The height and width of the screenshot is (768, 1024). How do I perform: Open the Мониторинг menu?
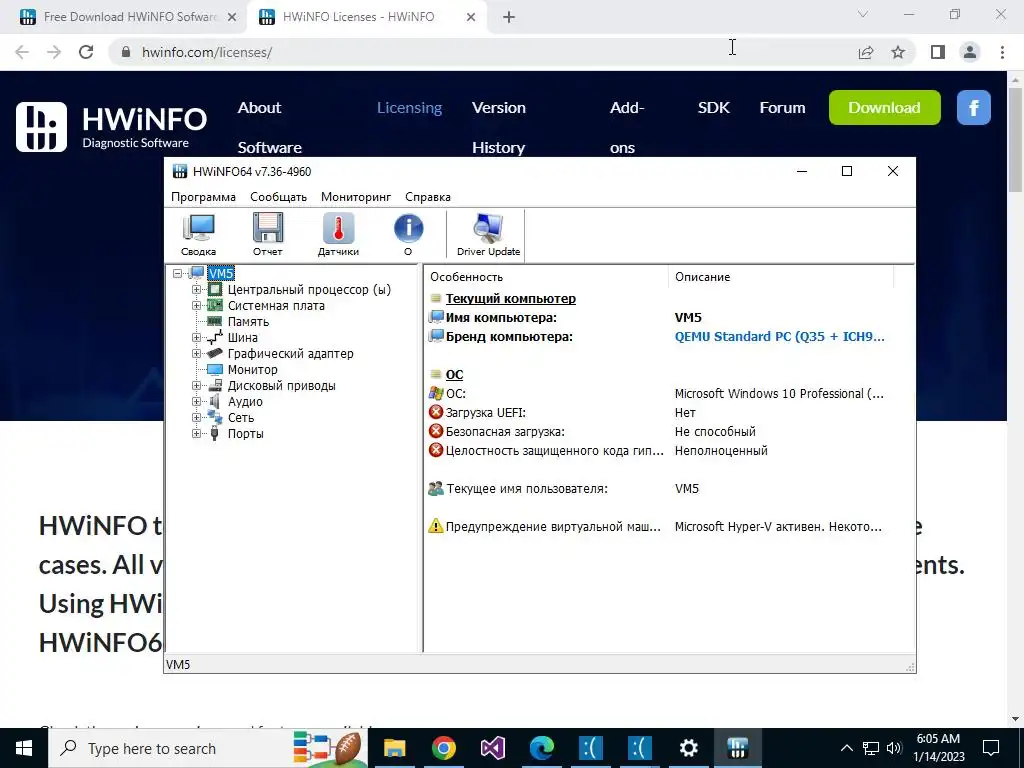click(356, 197)
